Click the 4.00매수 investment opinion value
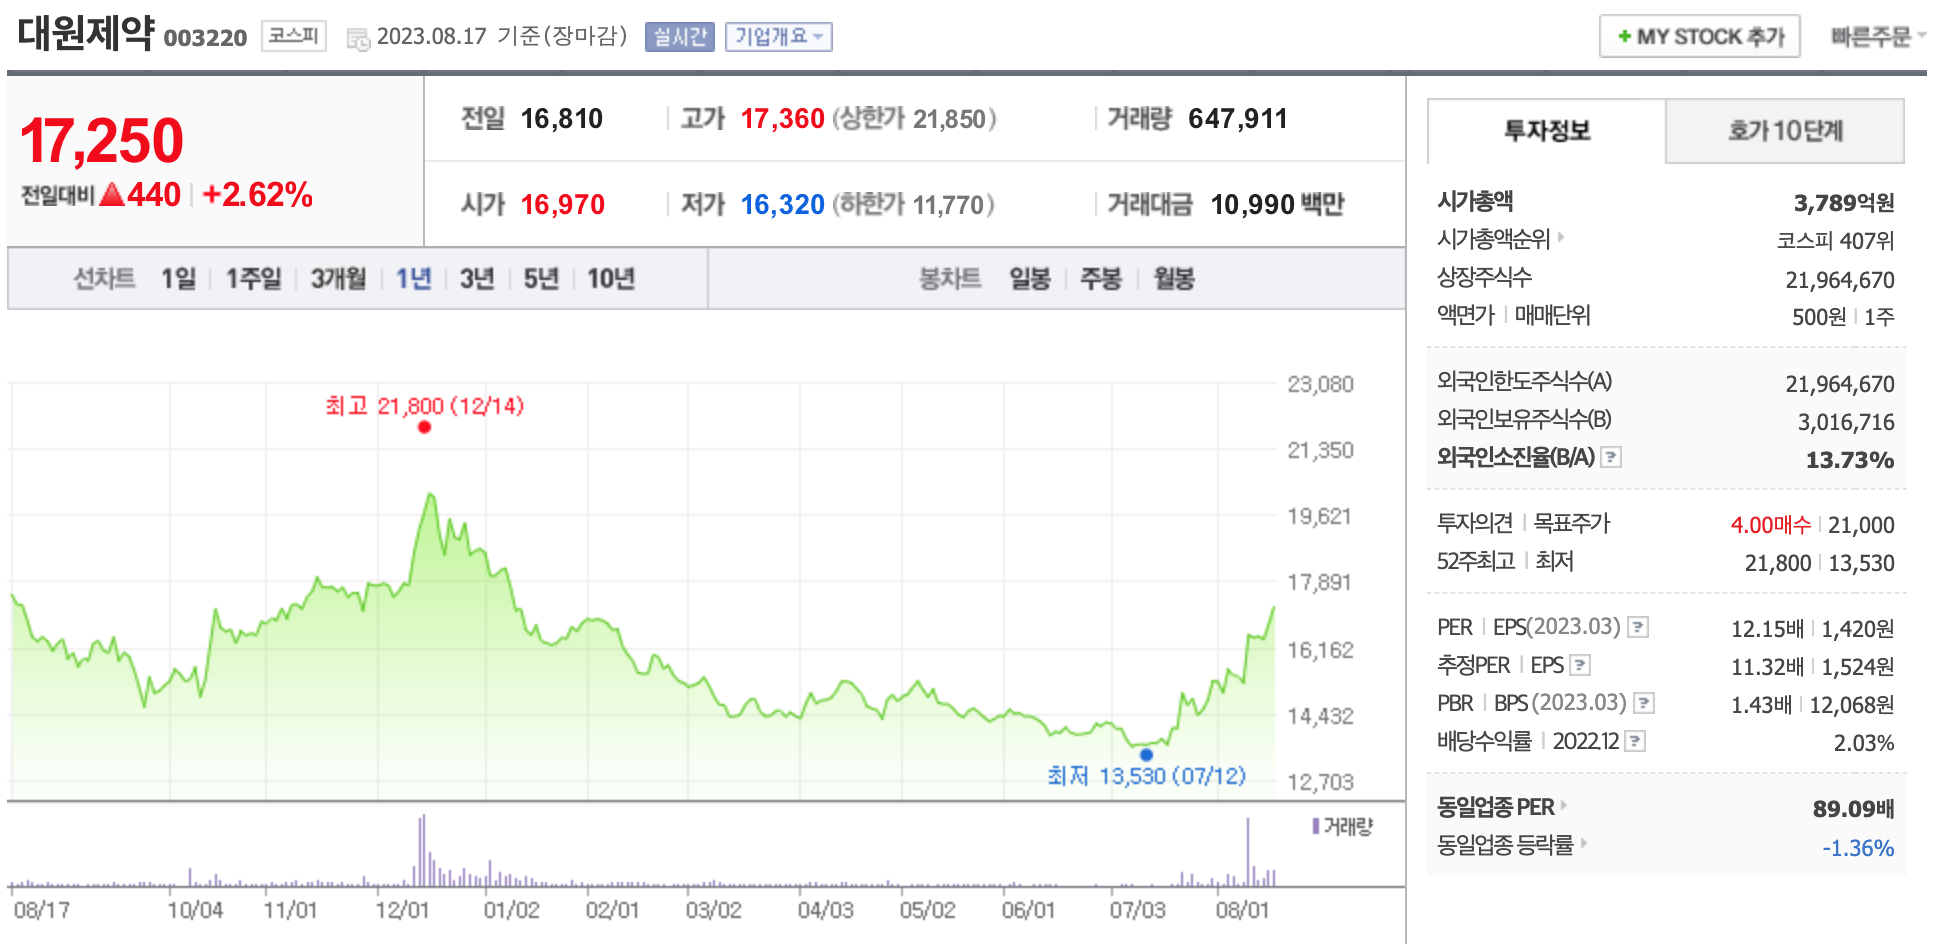Image resolution: width=1938 pixels, height=944 pixels. [1771, 524]
